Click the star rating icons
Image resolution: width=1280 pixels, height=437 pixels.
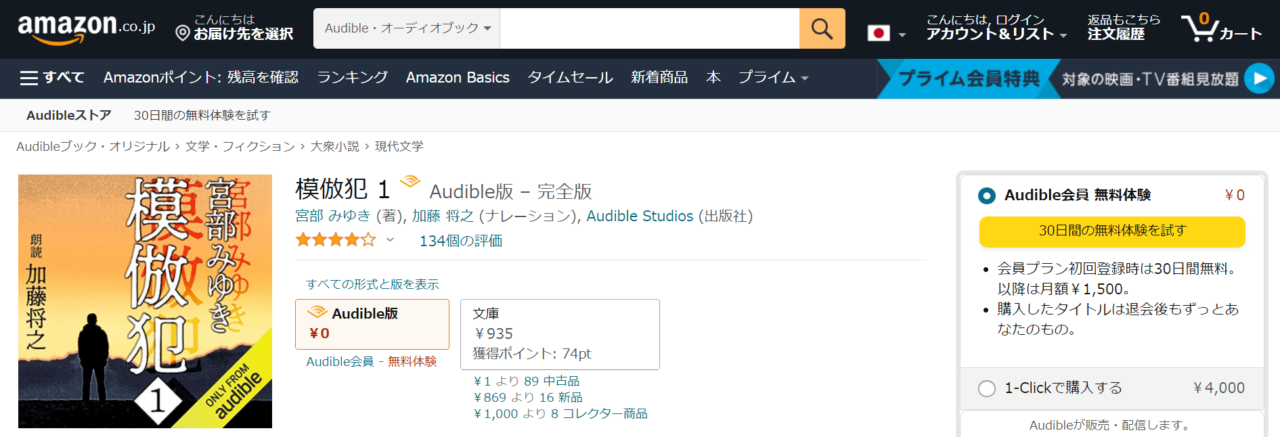(x=335, y=240)
